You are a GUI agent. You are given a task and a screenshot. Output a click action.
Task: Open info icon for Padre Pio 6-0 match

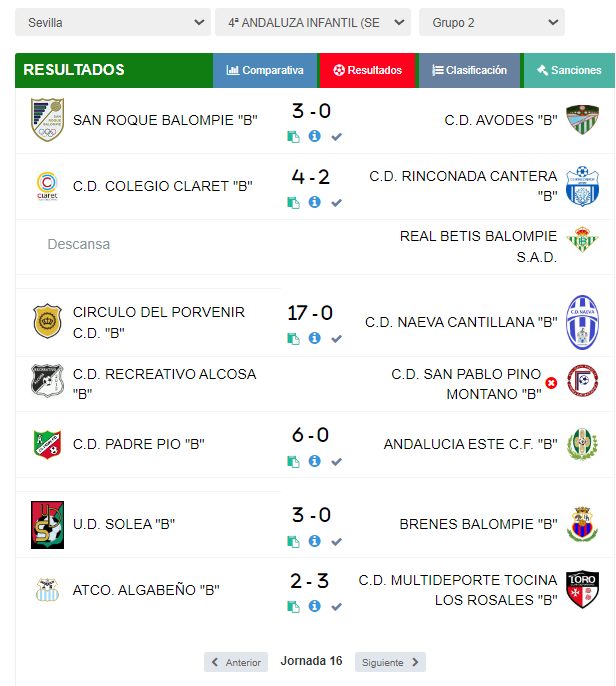tap(314, 461)
